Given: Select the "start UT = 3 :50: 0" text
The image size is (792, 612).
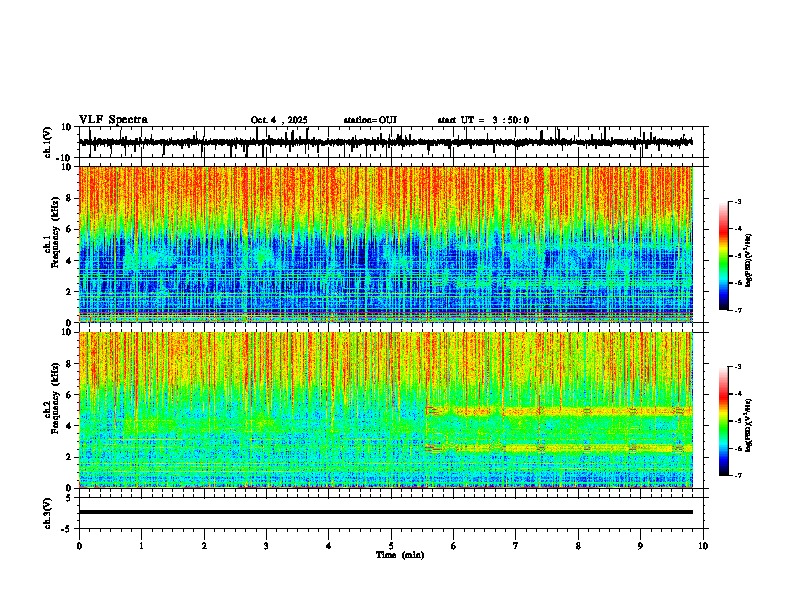Looking at the screenshot, I should (483, 120).
